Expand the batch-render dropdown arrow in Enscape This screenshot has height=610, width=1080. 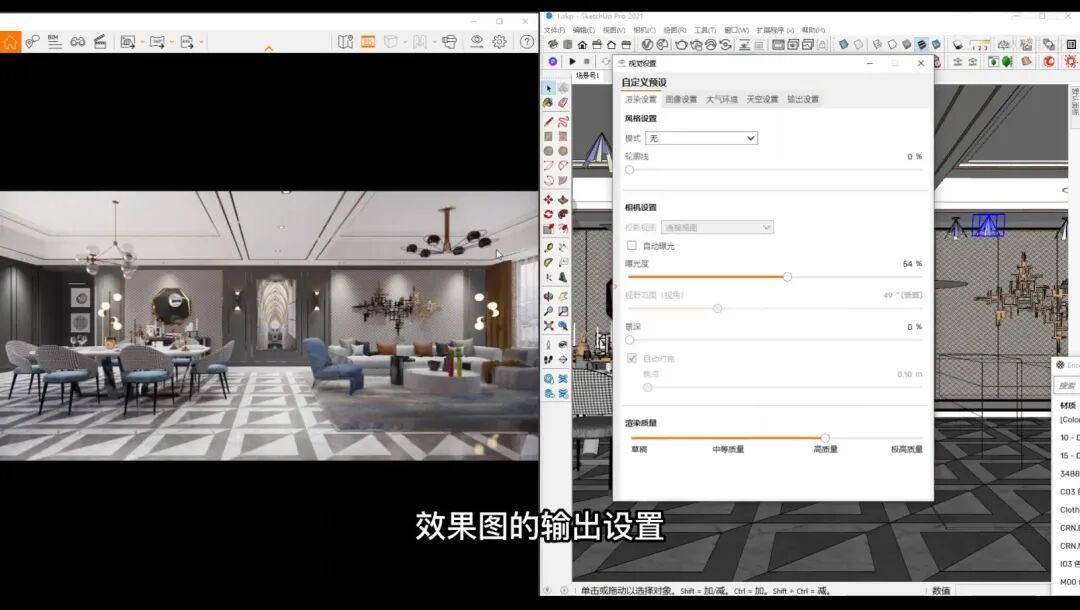point(172,42)
